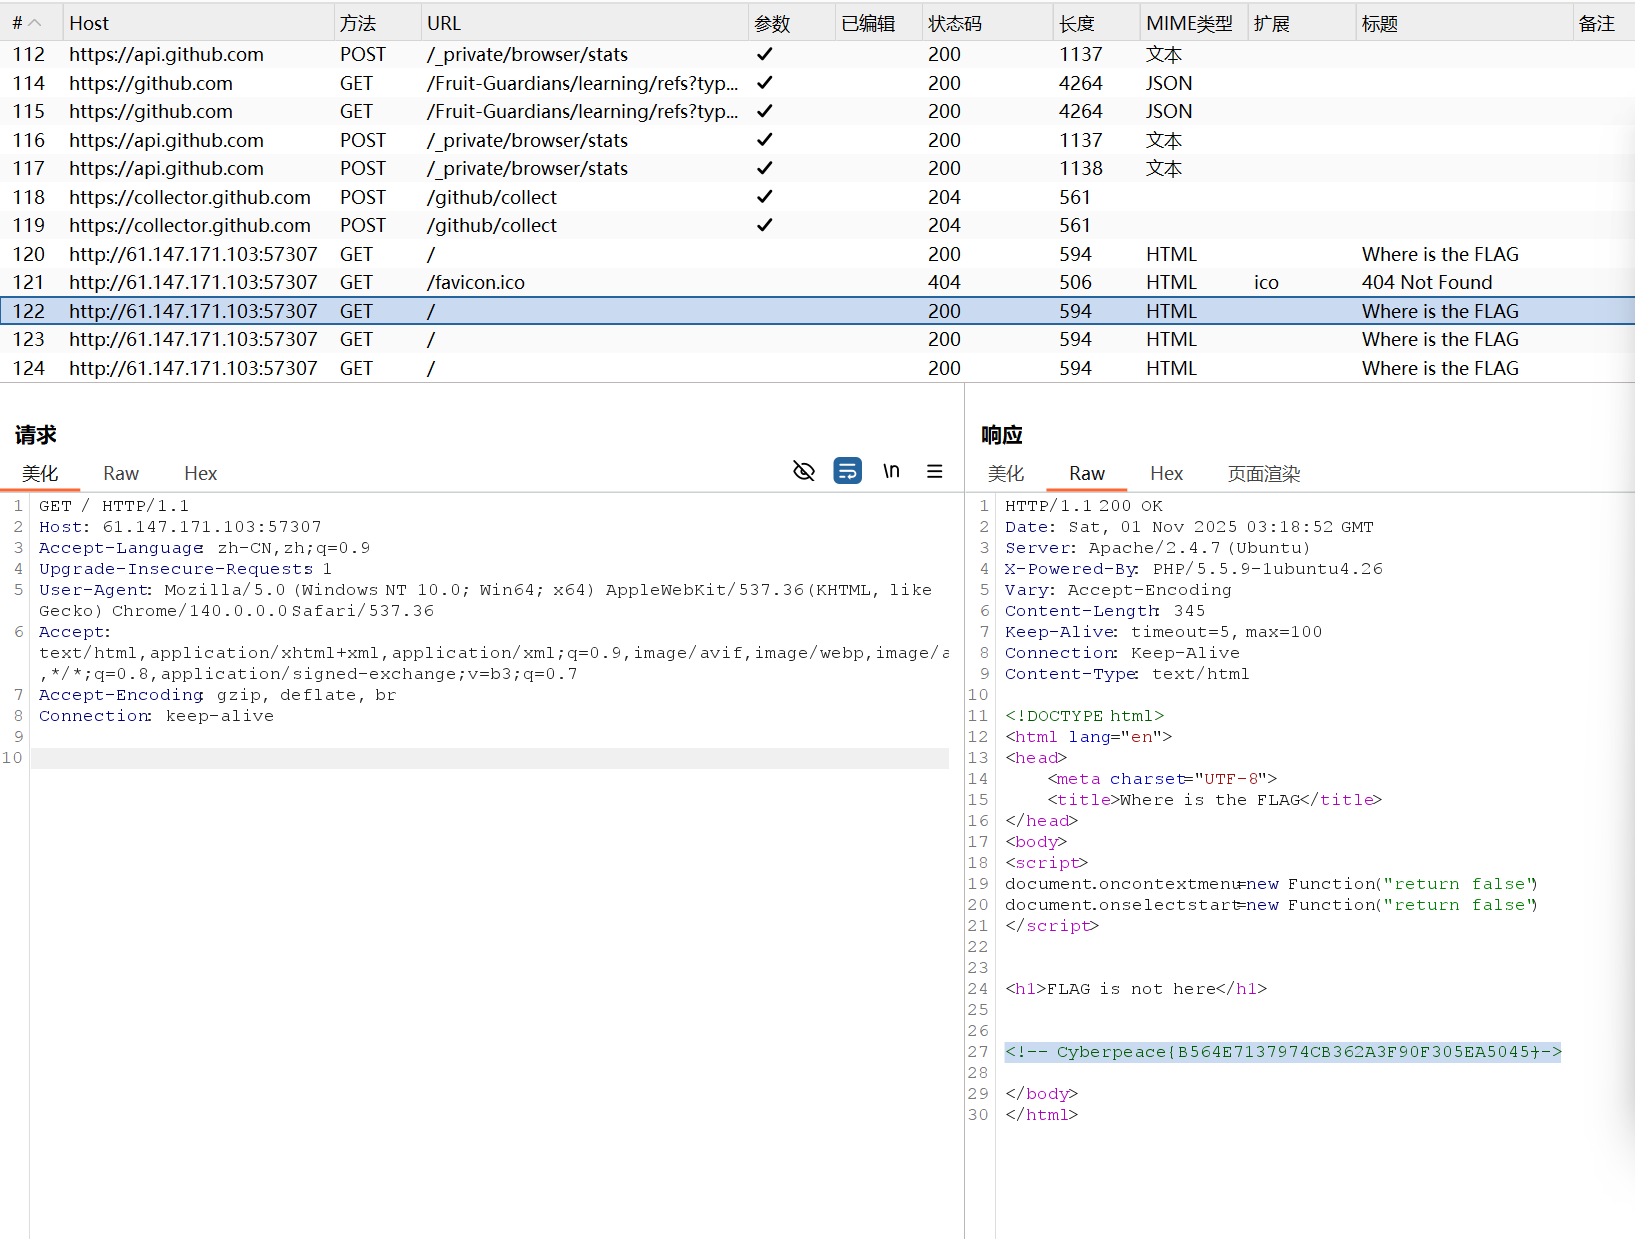Click parameter checkmark in row 114
The width and height of the screenshot is (1635, 1239).
tap(765, 83)
